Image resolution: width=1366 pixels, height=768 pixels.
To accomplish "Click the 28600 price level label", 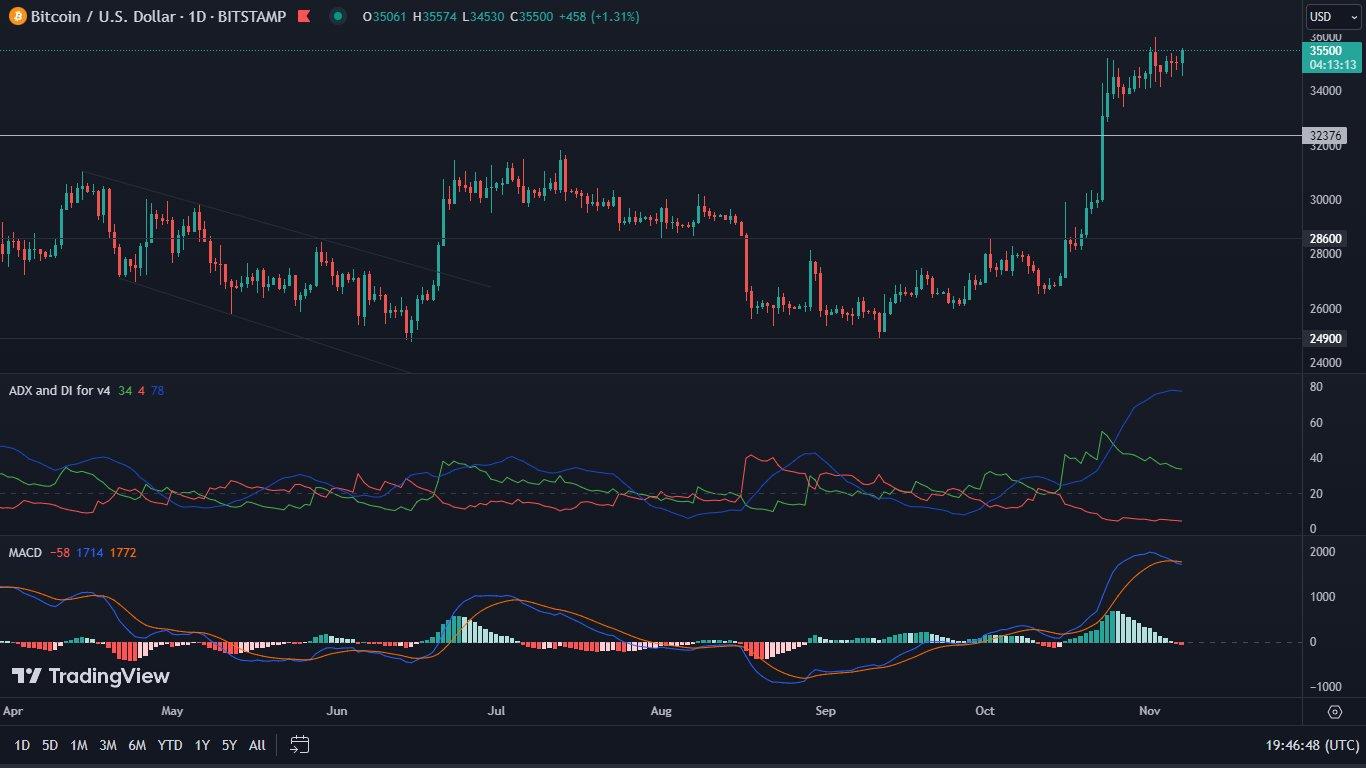I will pyautogui.click(x=1325, y=239).
